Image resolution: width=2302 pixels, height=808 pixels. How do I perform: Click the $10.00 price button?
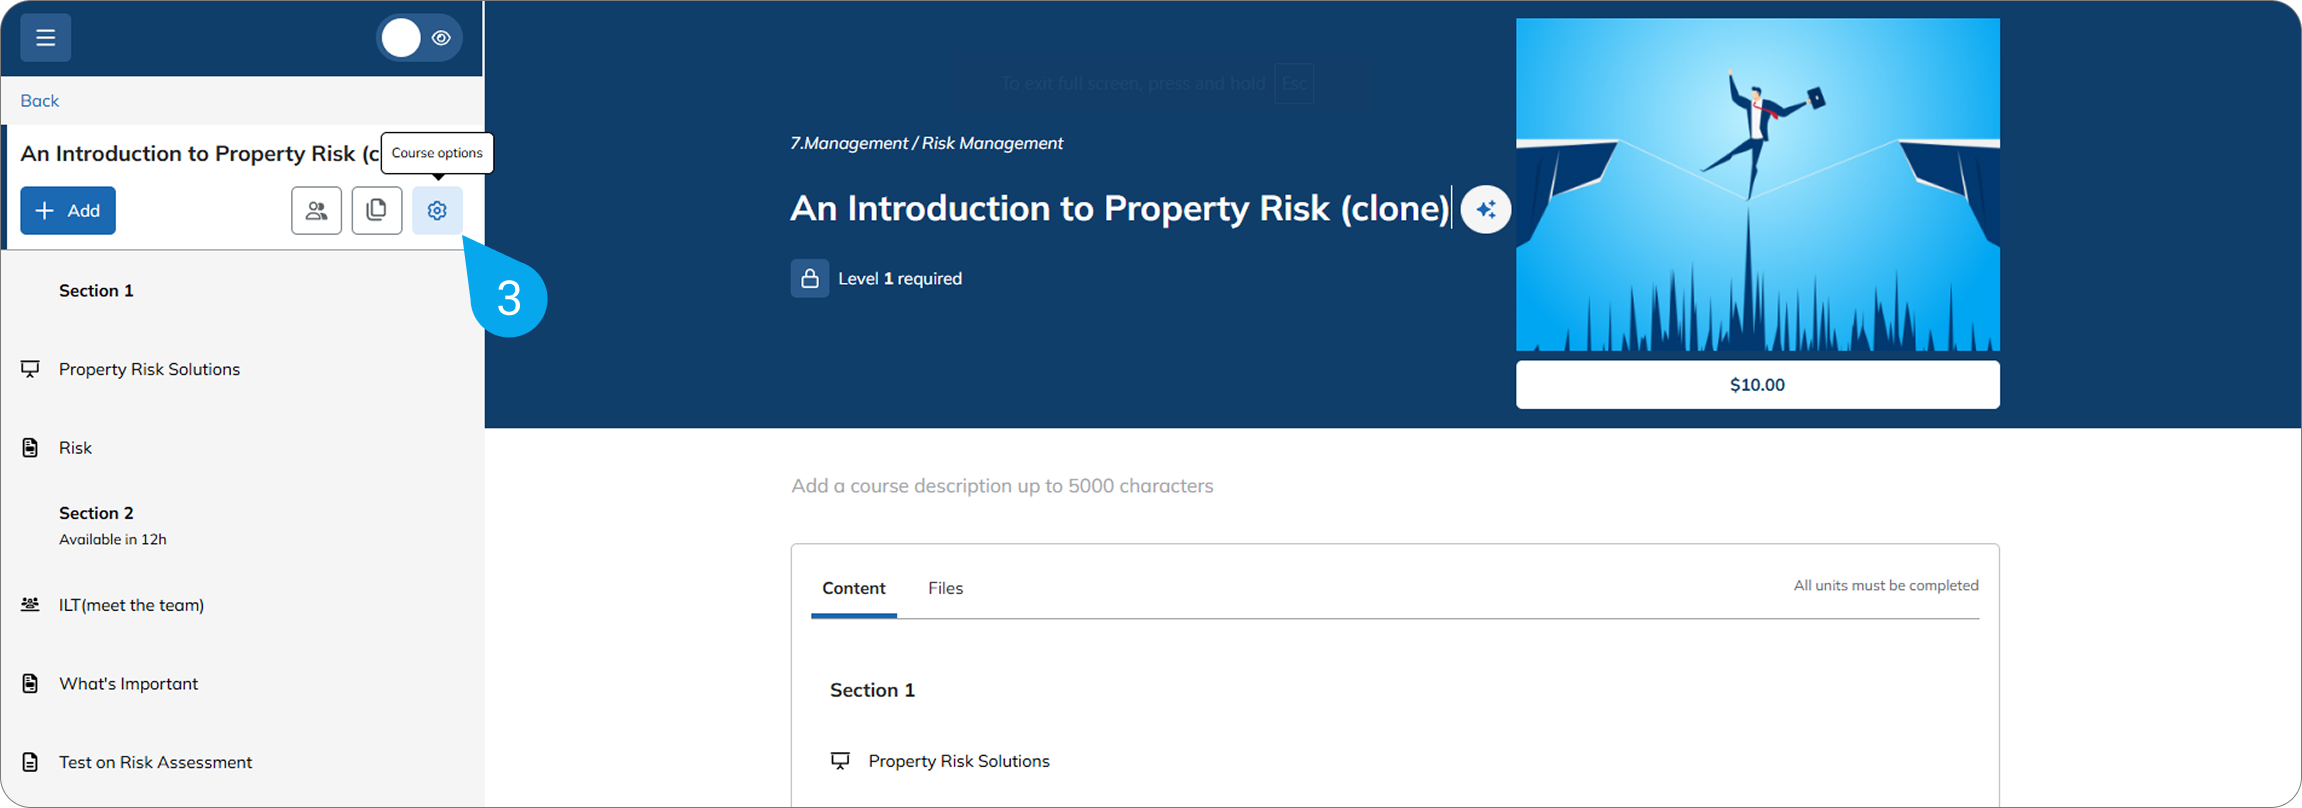[1757, 385]
